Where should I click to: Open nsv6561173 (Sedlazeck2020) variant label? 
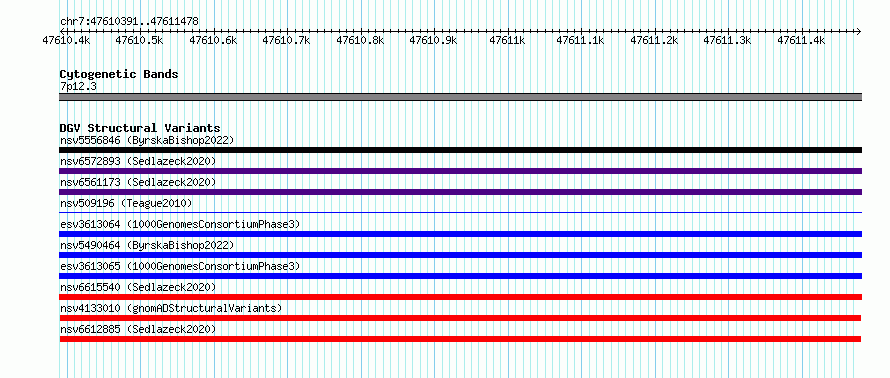138,182
